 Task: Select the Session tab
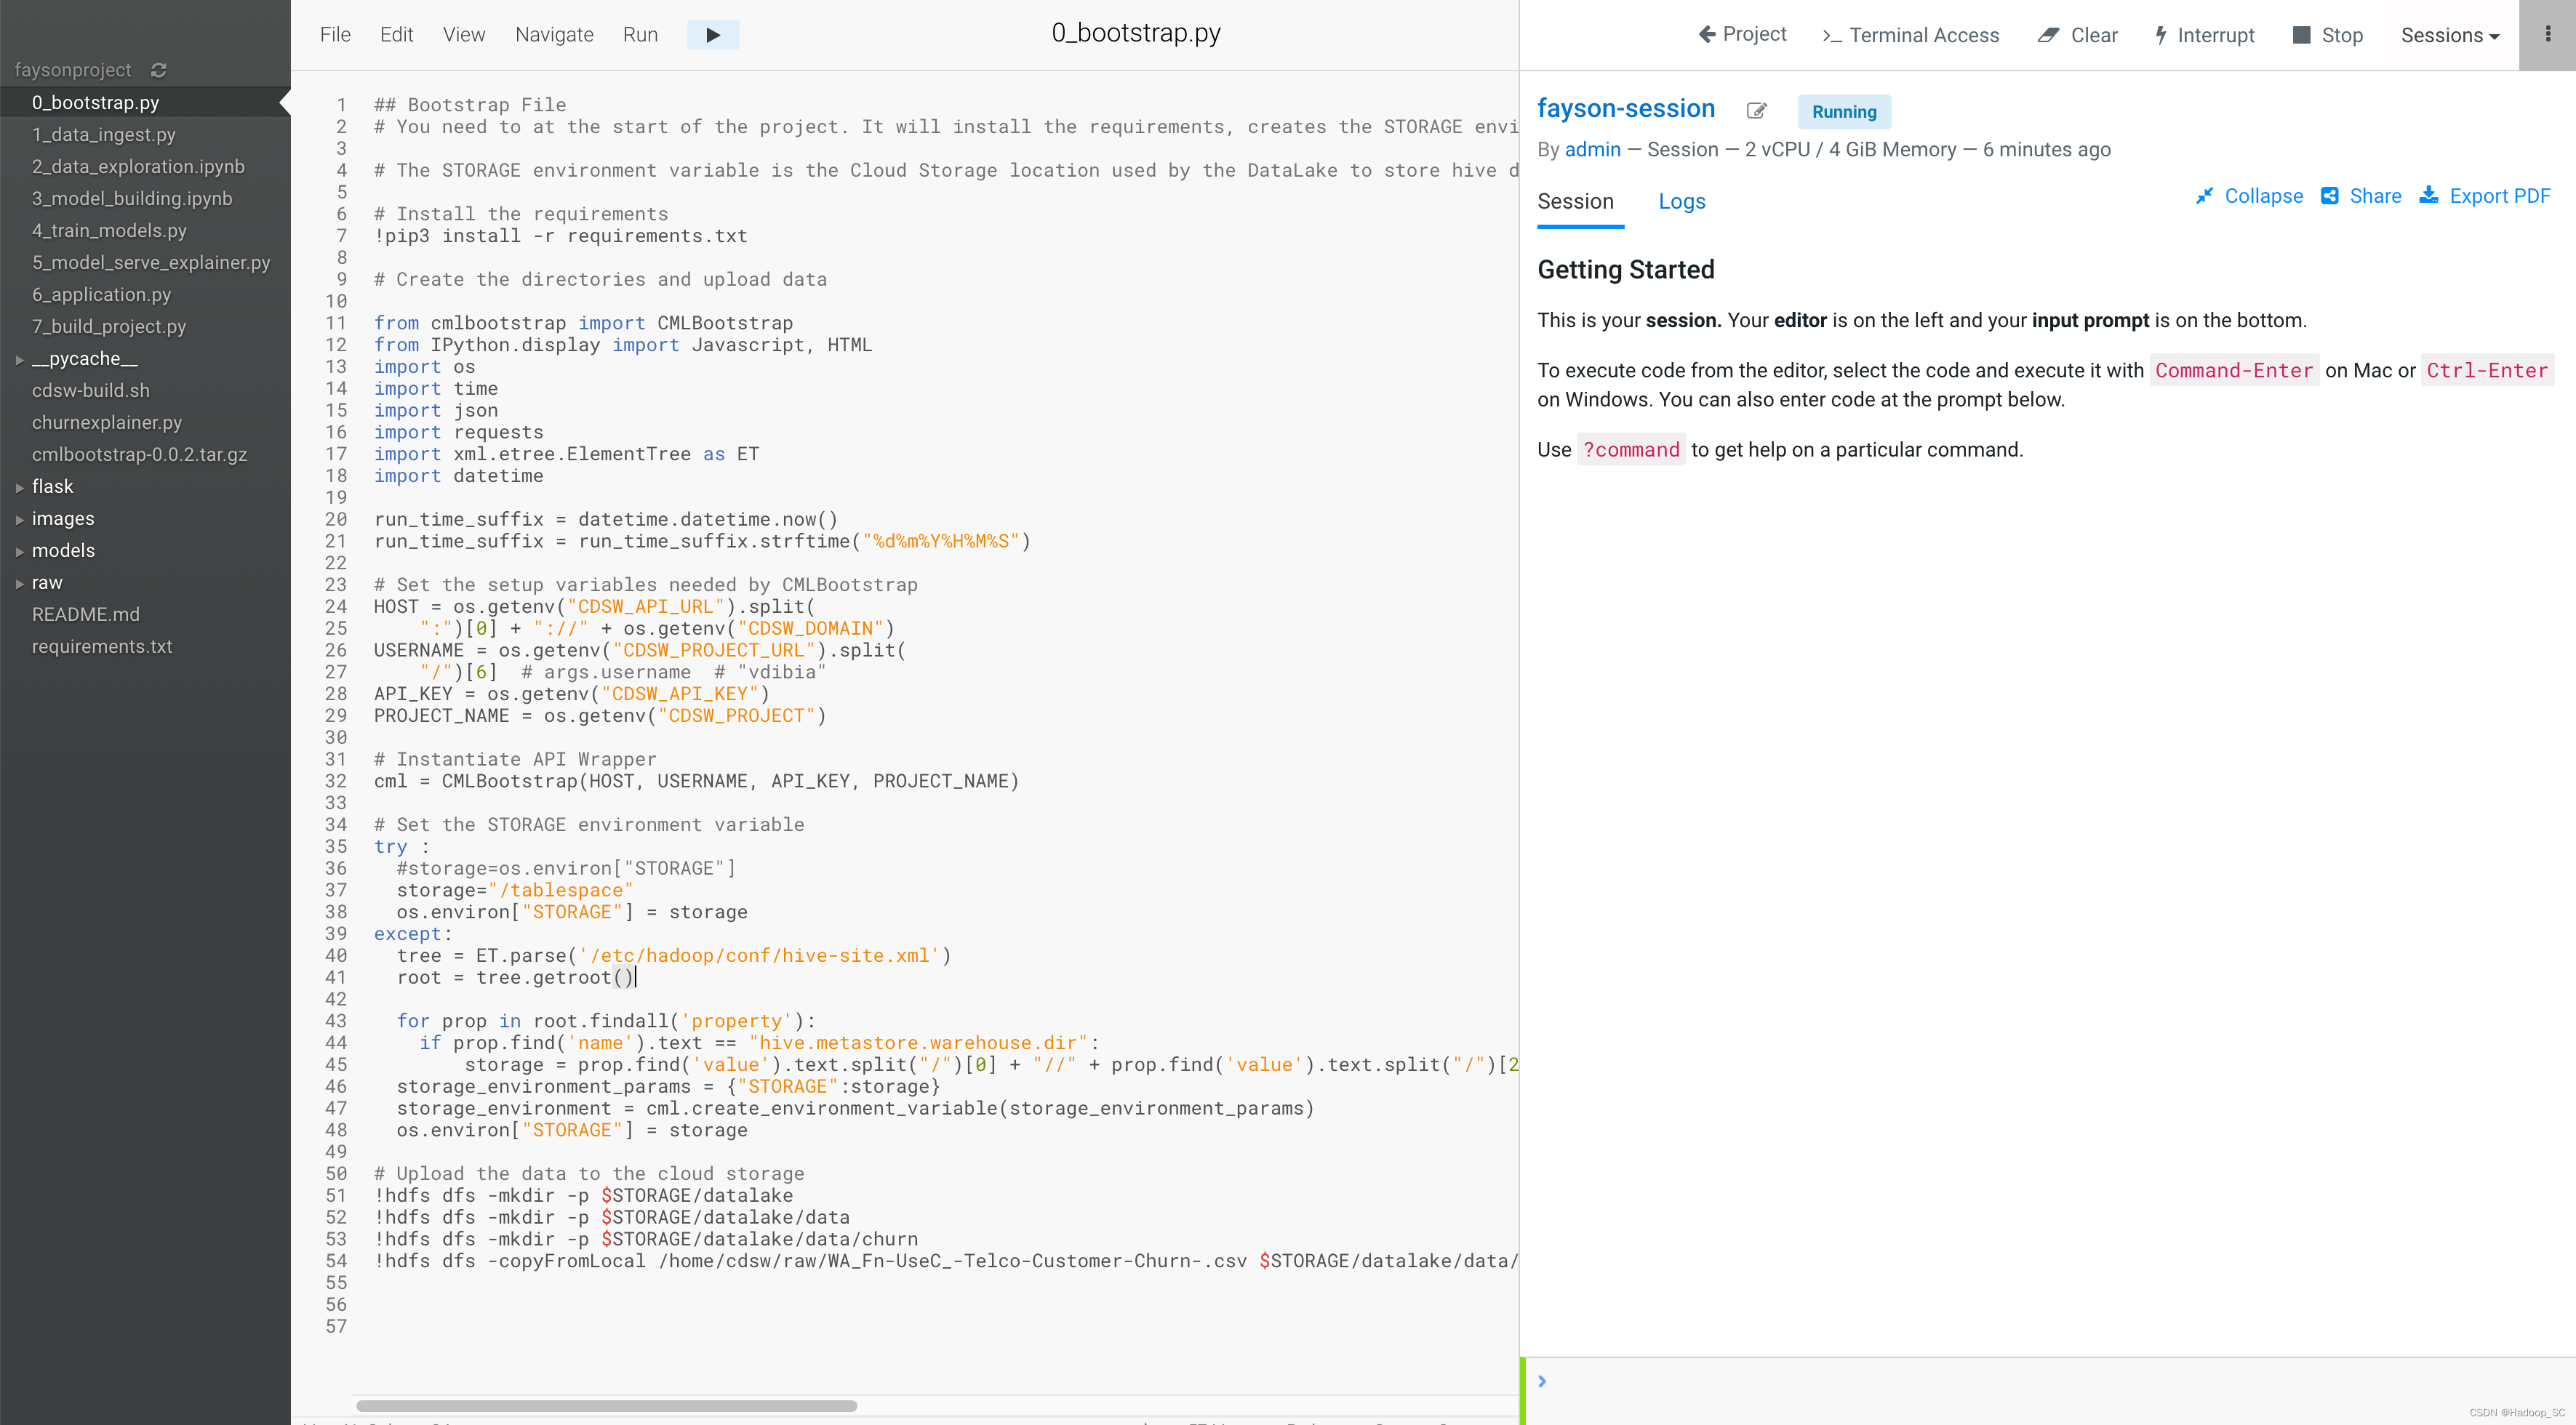click(x=1576, y=202)
